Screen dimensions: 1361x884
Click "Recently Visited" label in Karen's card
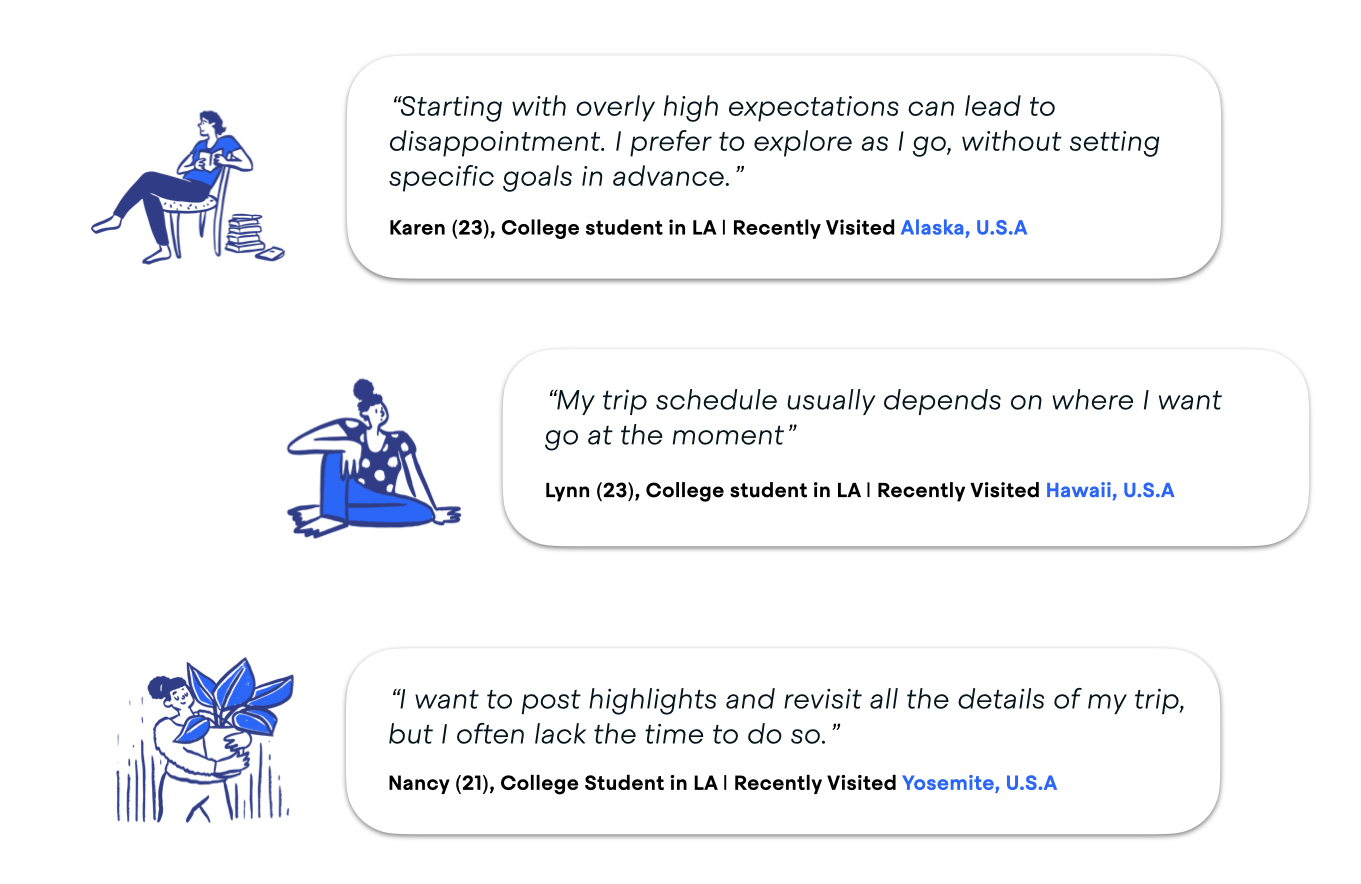click(813, 228)
